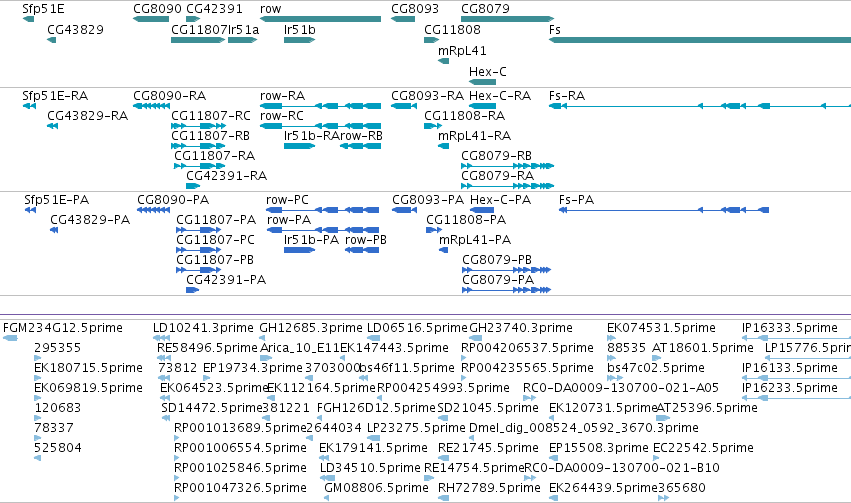
Task: Click the mRpL41-PA protein label
Action: point(475,240)
